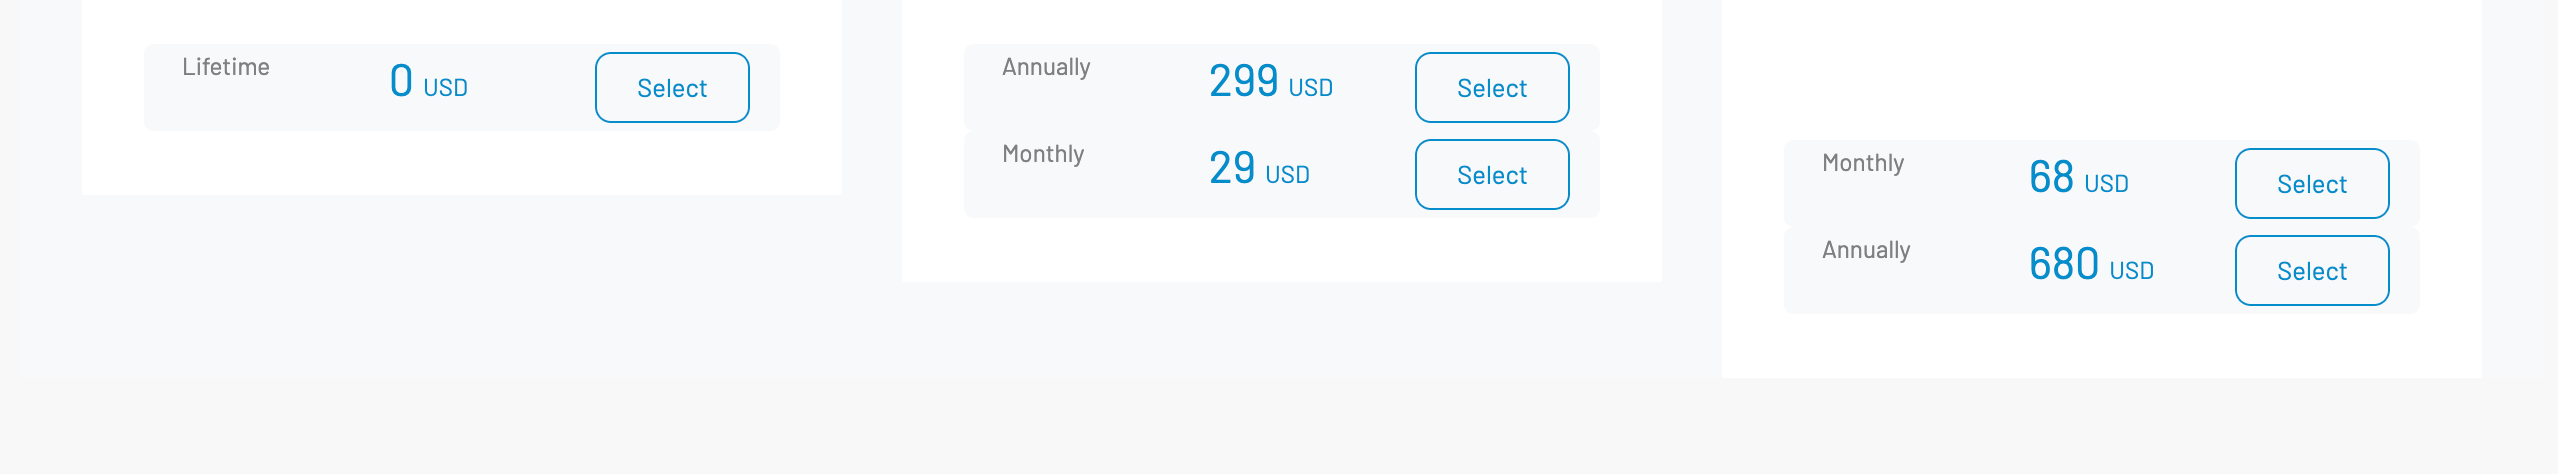2558x474 pixels.
Task: Click the Annually label beside 680
Action: coord(1866,250)
